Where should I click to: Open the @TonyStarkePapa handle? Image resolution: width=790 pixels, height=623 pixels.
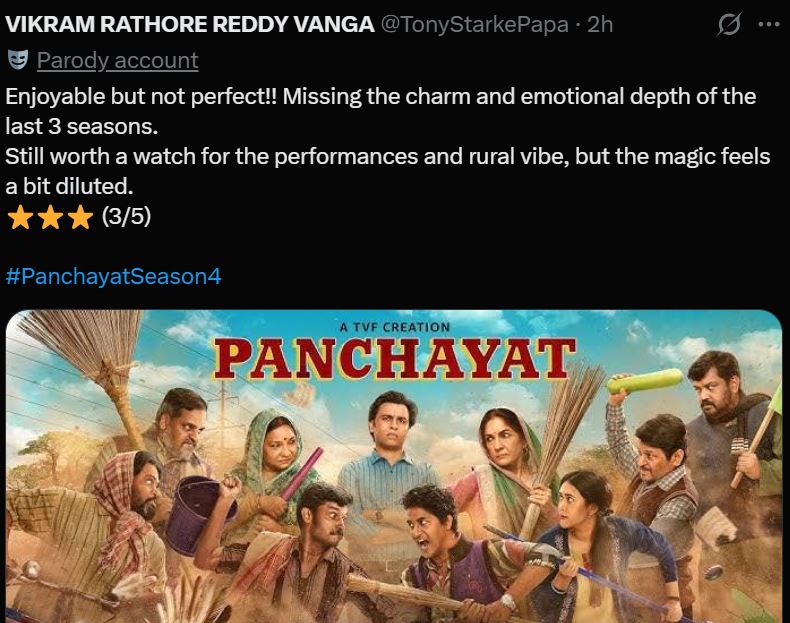point(474,24)
